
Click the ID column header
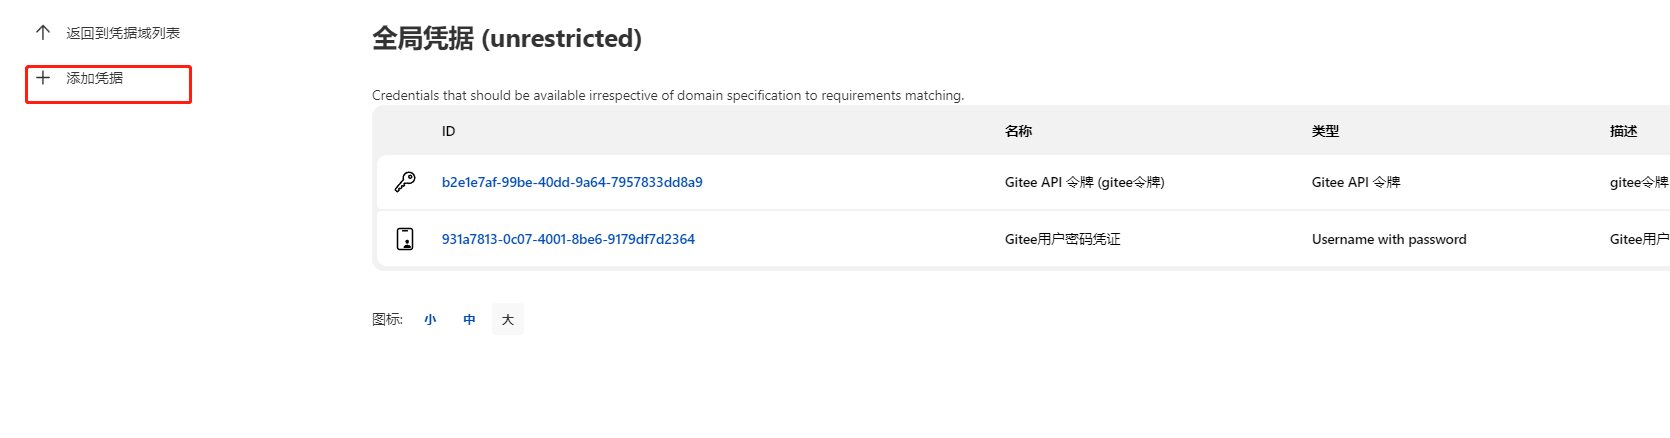click(x=448, y=131)
